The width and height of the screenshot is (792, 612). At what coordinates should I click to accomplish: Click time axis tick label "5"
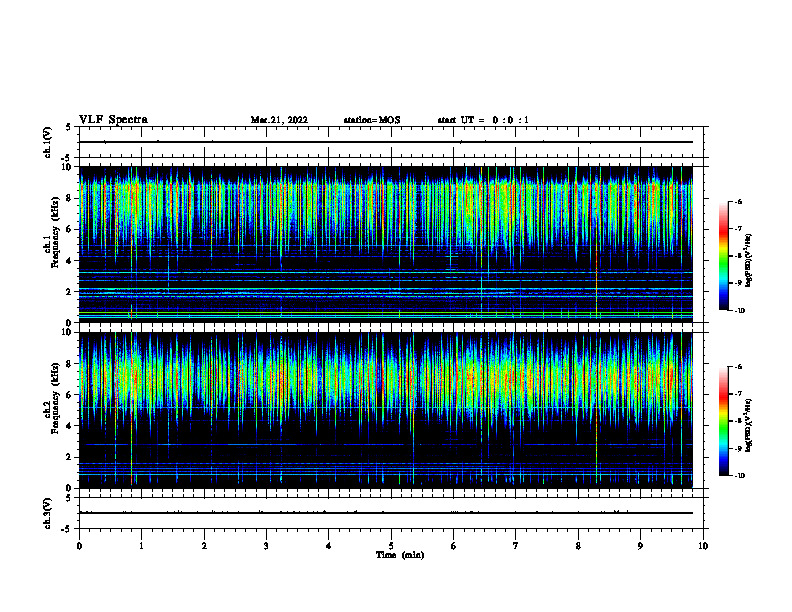tap(391, 546)
